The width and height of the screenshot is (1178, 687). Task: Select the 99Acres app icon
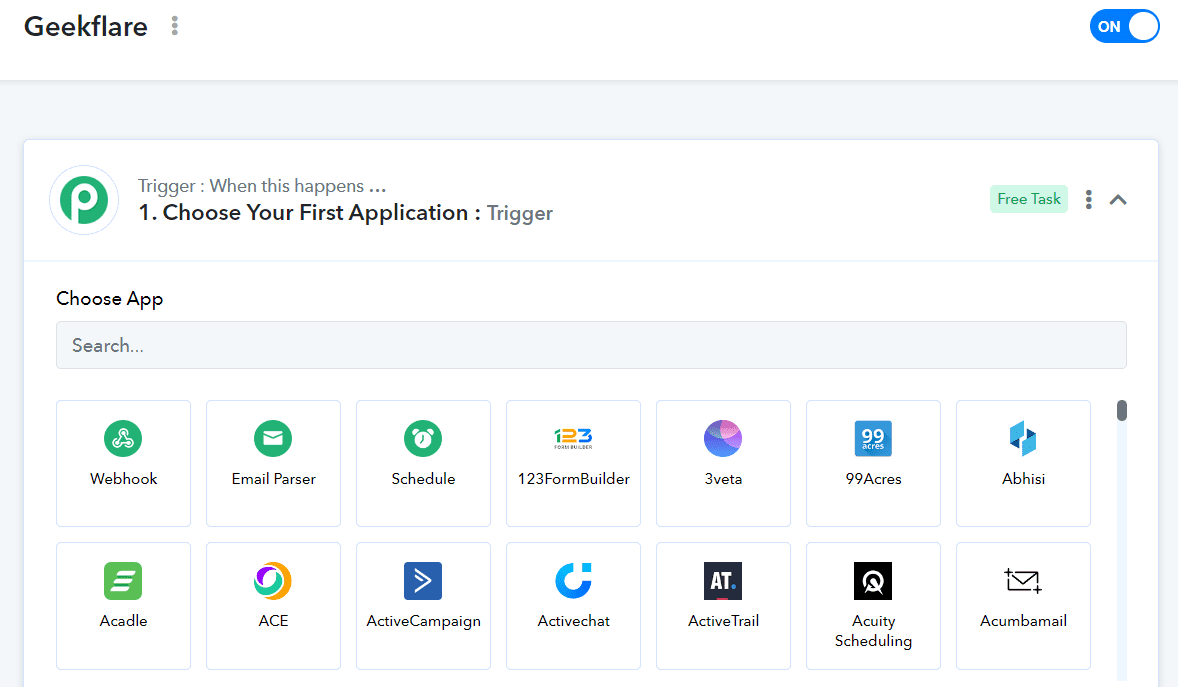tap(873, 438)
